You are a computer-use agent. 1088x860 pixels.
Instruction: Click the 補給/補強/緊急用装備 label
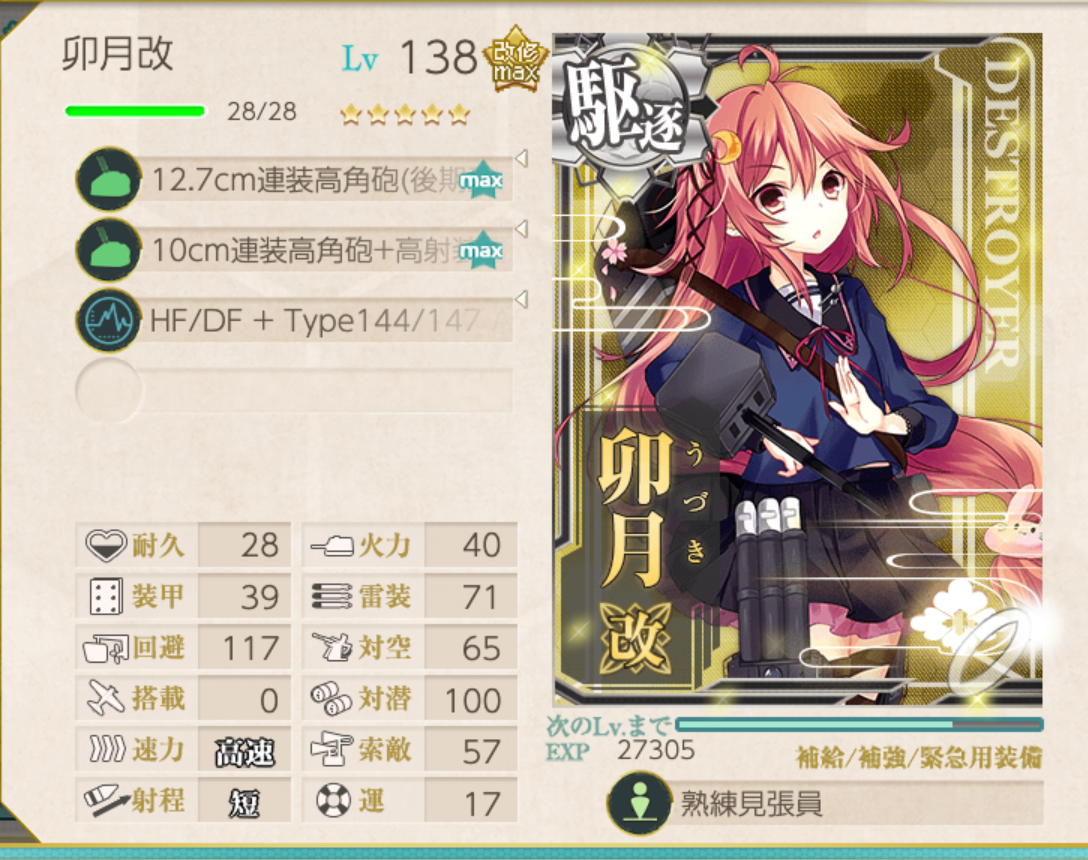click(919, 757)
